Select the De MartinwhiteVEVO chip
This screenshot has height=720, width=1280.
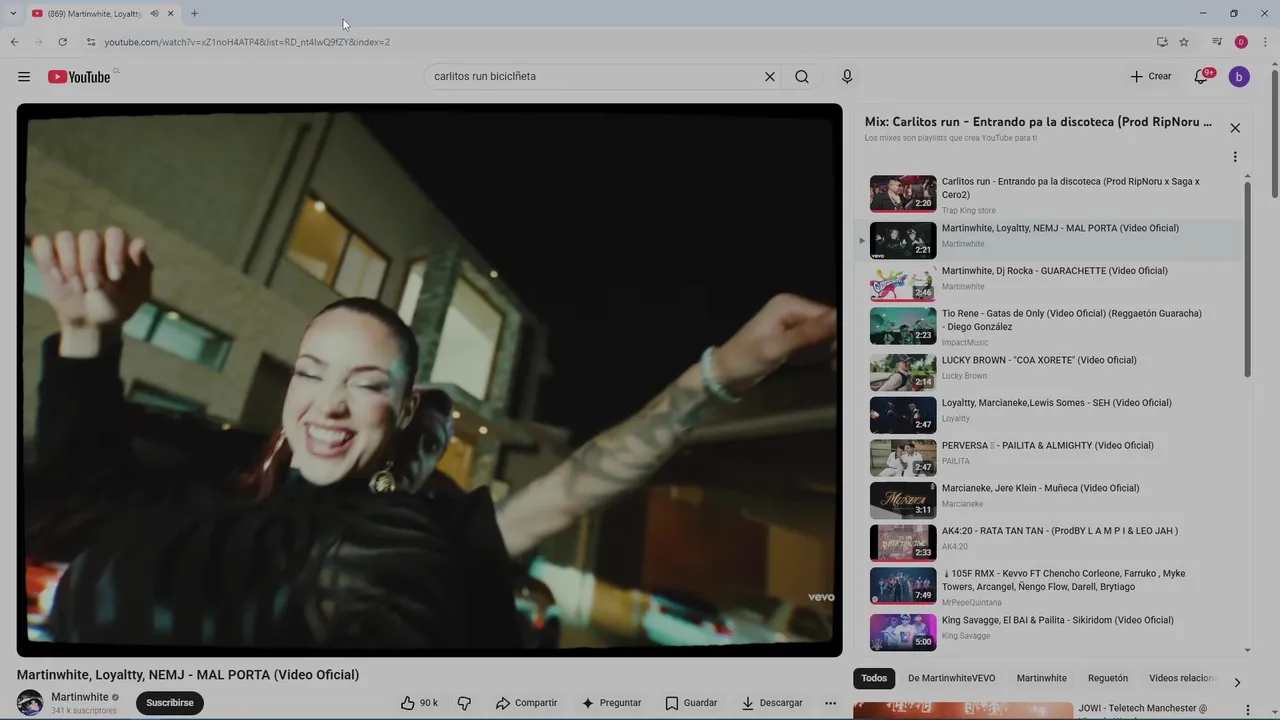[951, 678]
